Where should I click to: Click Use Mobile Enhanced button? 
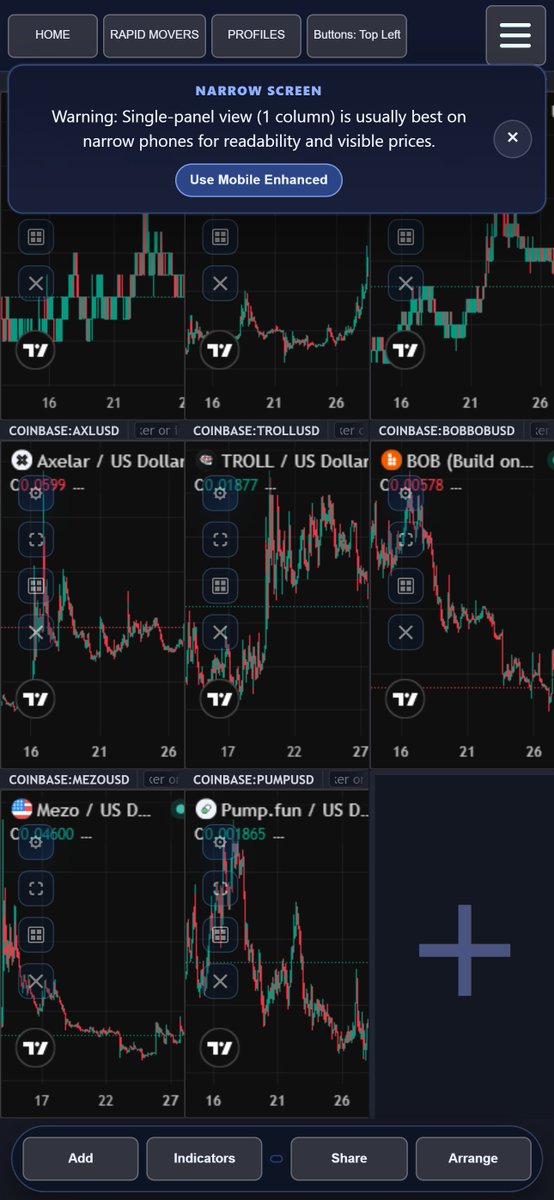[x=259, y=180]
